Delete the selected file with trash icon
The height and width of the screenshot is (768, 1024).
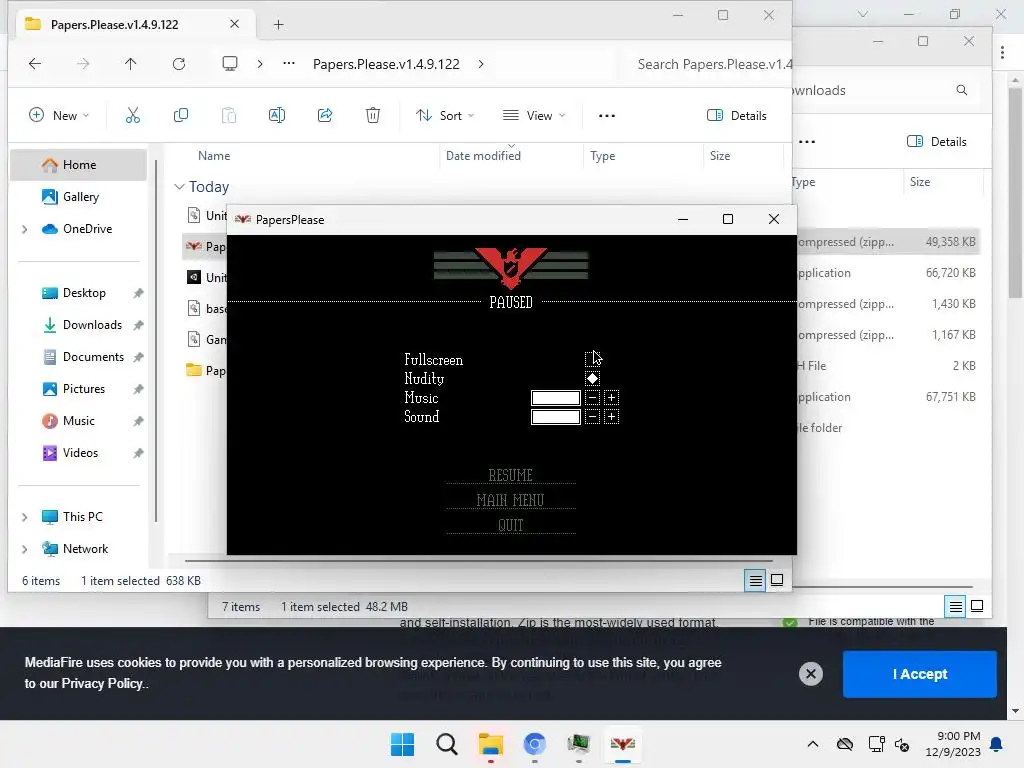pos(373,116)
